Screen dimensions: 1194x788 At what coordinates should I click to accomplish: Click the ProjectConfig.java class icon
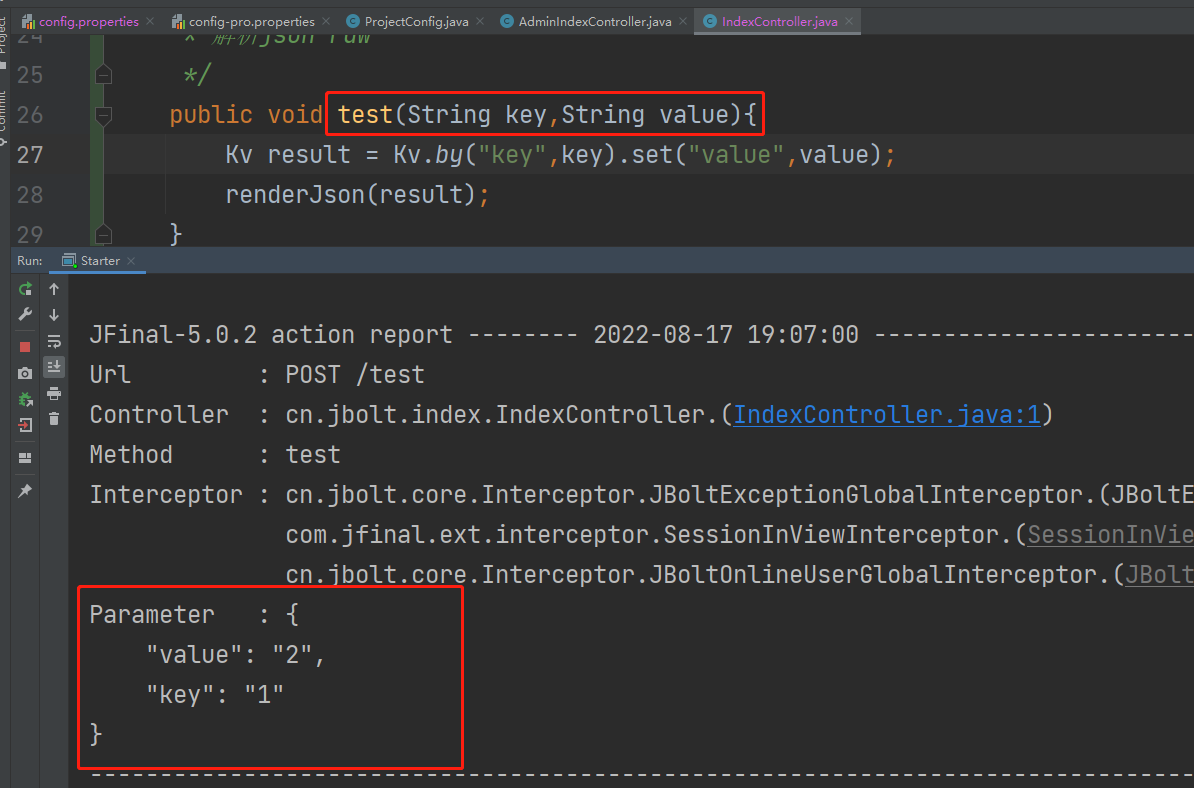pos(353,21)
